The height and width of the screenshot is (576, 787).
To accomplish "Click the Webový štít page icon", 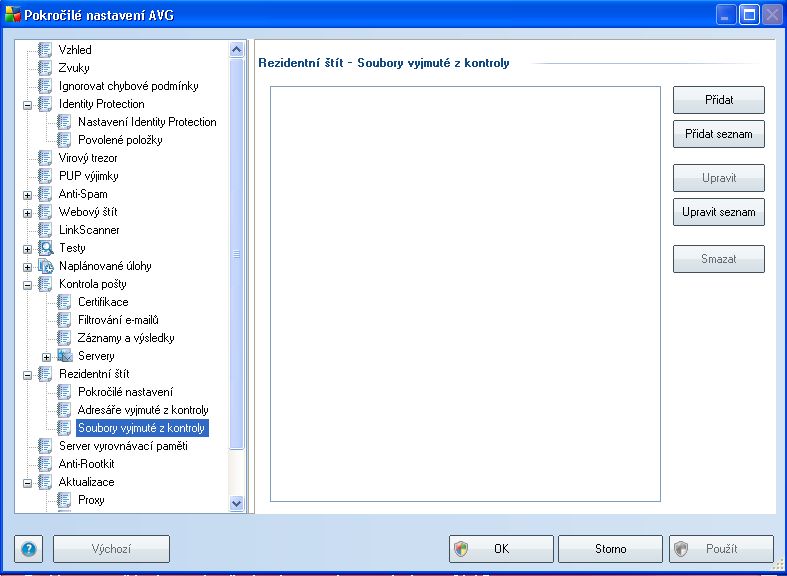I will coord(45,212).
